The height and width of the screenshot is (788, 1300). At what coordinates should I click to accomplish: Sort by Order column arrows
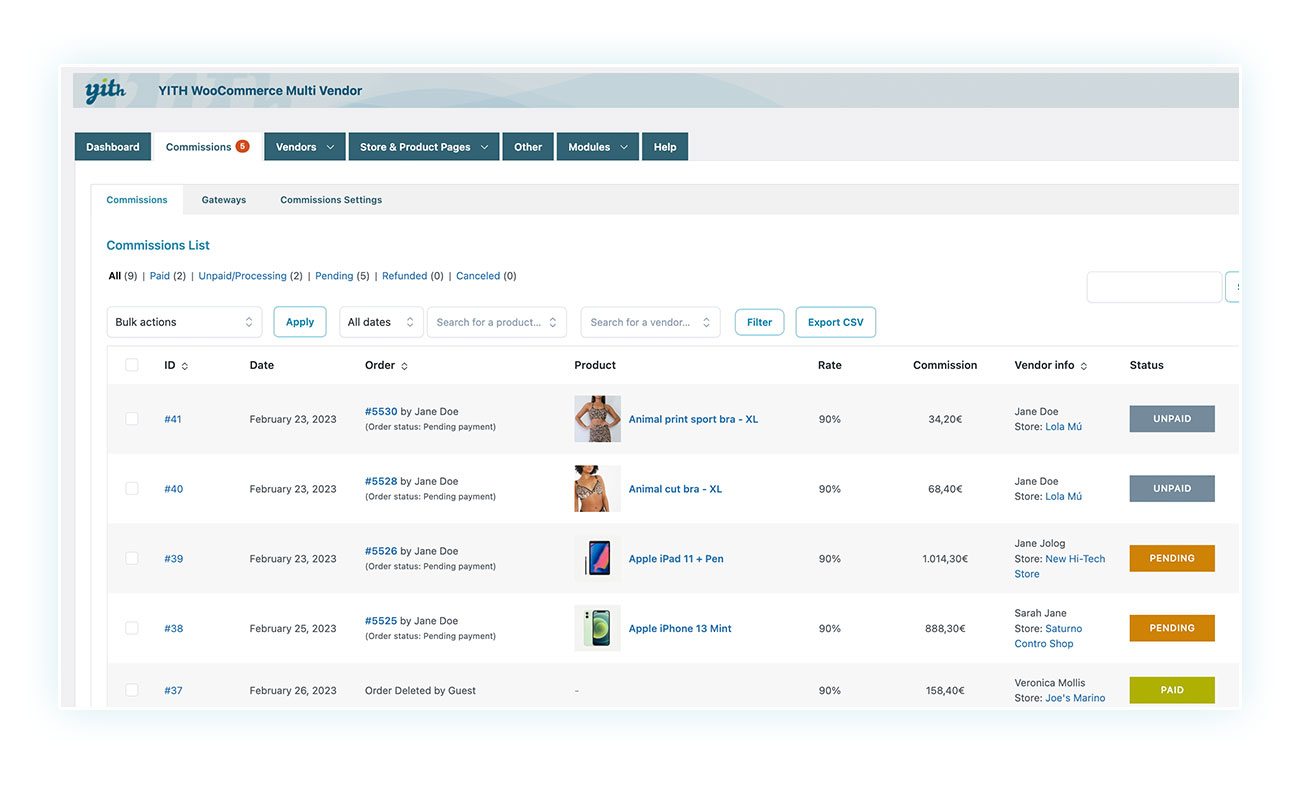404,366
